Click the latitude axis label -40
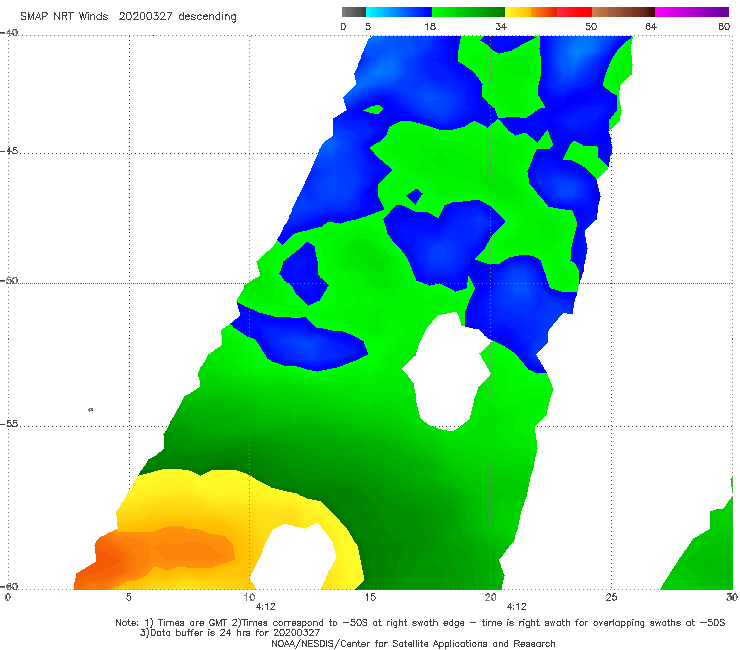740x650 pixels. [x=9, y=33]
